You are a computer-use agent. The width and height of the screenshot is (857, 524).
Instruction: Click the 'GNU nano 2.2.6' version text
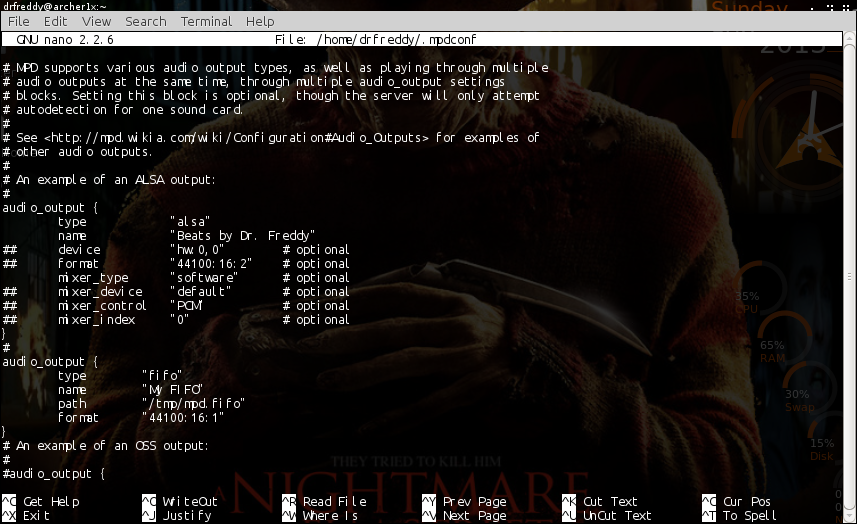65,39
